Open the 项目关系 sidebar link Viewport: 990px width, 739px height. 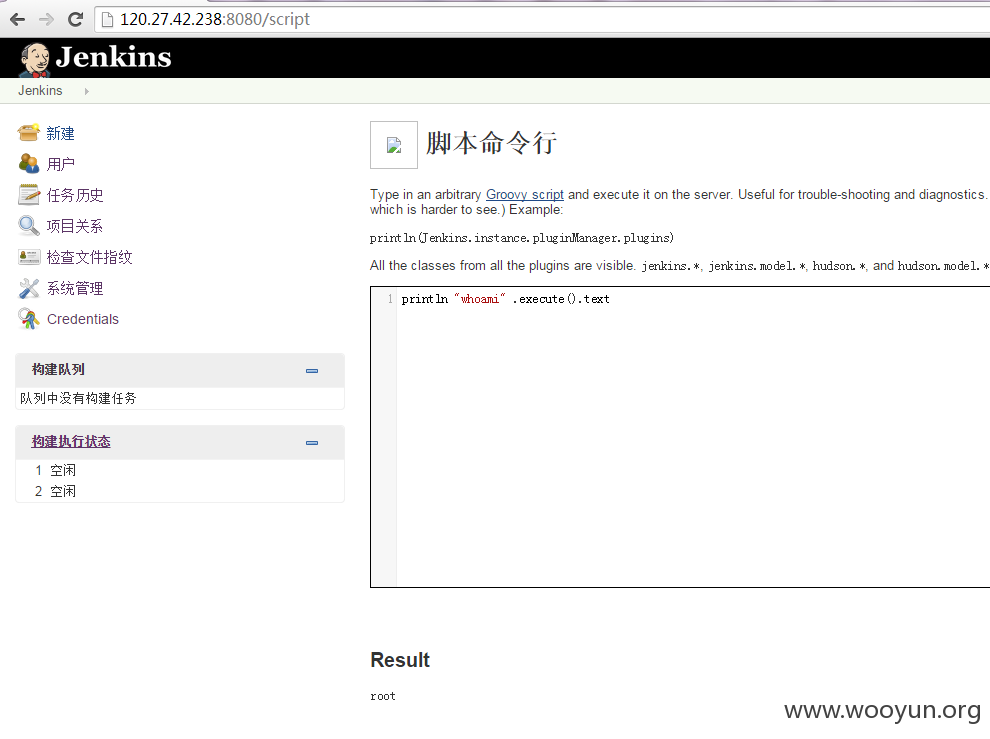click(x=75, y=226)
